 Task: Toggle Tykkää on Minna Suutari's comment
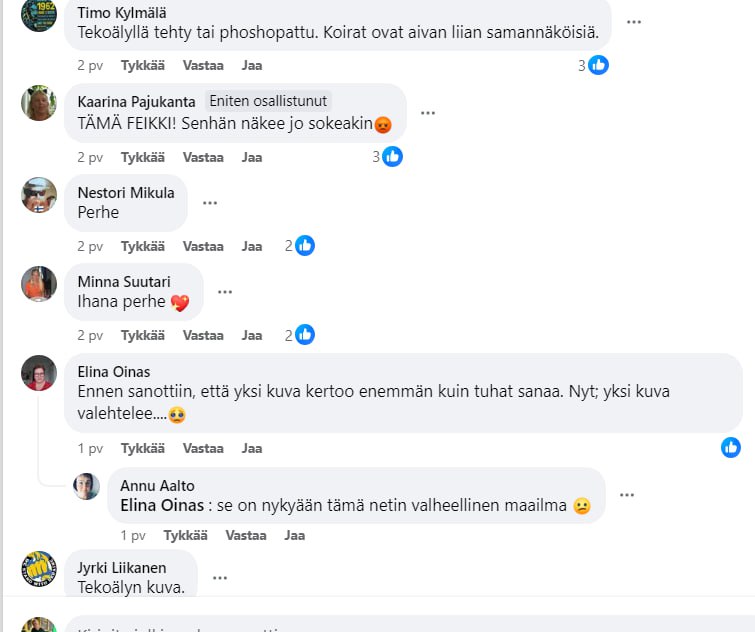143,335
